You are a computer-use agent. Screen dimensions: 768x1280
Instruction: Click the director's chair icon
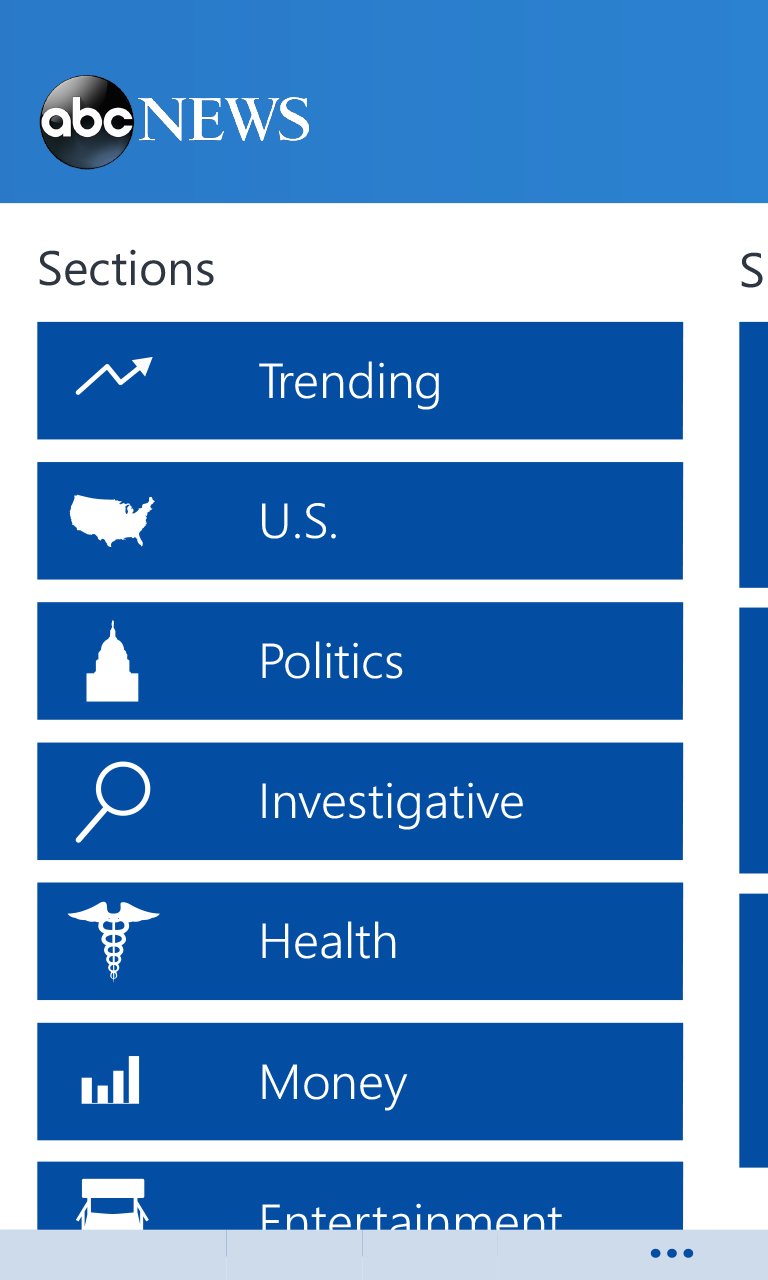[113, 1203]
